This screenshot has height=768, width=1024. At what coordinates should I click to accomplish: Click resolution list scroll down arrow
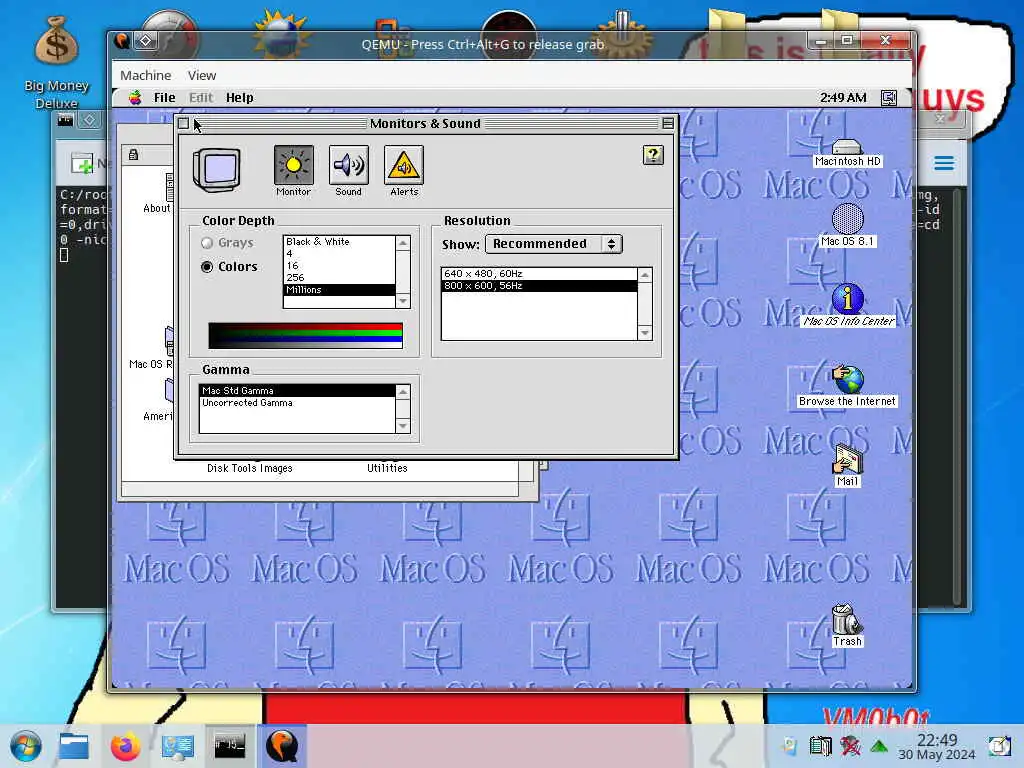coord(645,333)
